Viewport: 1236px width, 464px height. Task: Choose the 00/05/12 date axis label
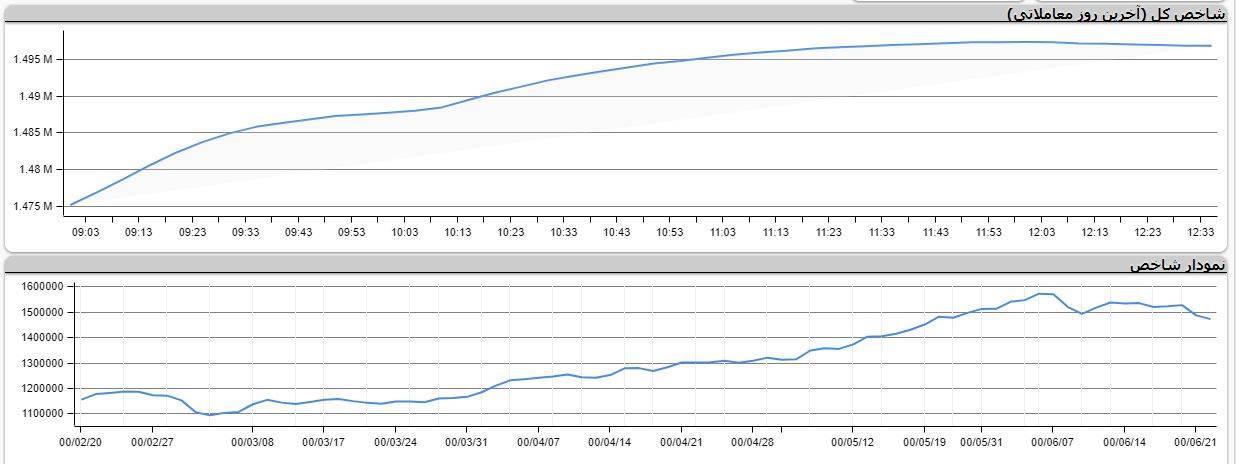[x=853, y=439]
